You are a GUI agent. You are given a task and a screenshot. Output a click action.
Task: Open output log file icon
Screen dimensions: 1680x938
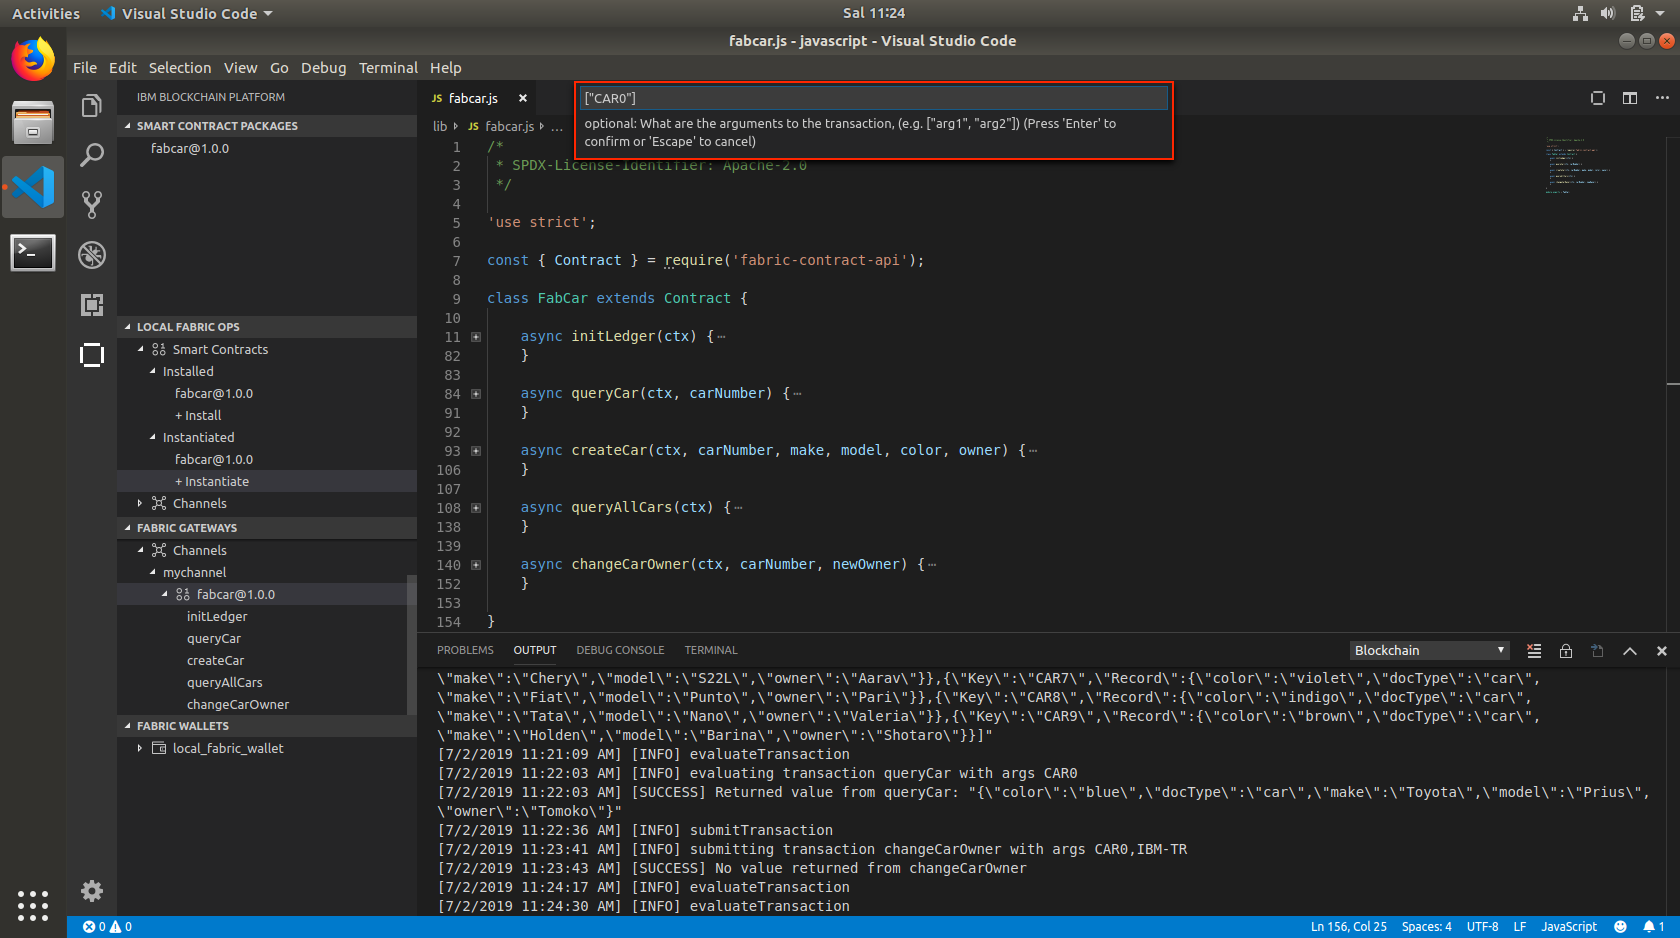[x=1598, y=651]
